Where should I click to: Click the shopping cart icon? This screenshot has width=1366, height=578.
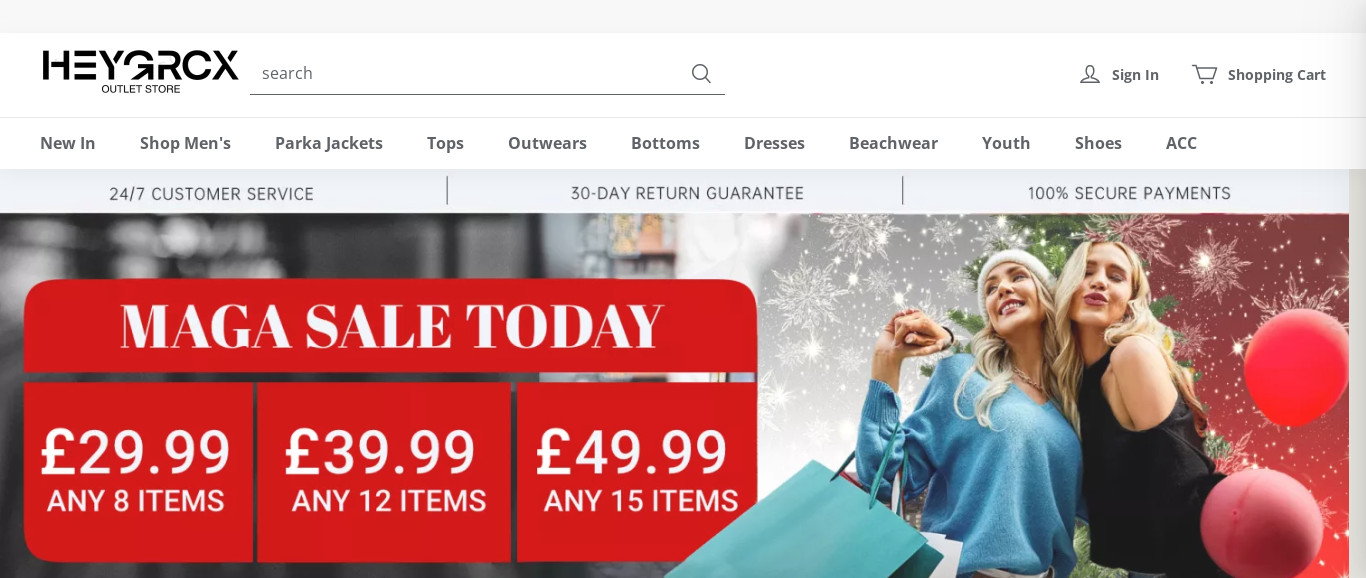pos(1204,74)
